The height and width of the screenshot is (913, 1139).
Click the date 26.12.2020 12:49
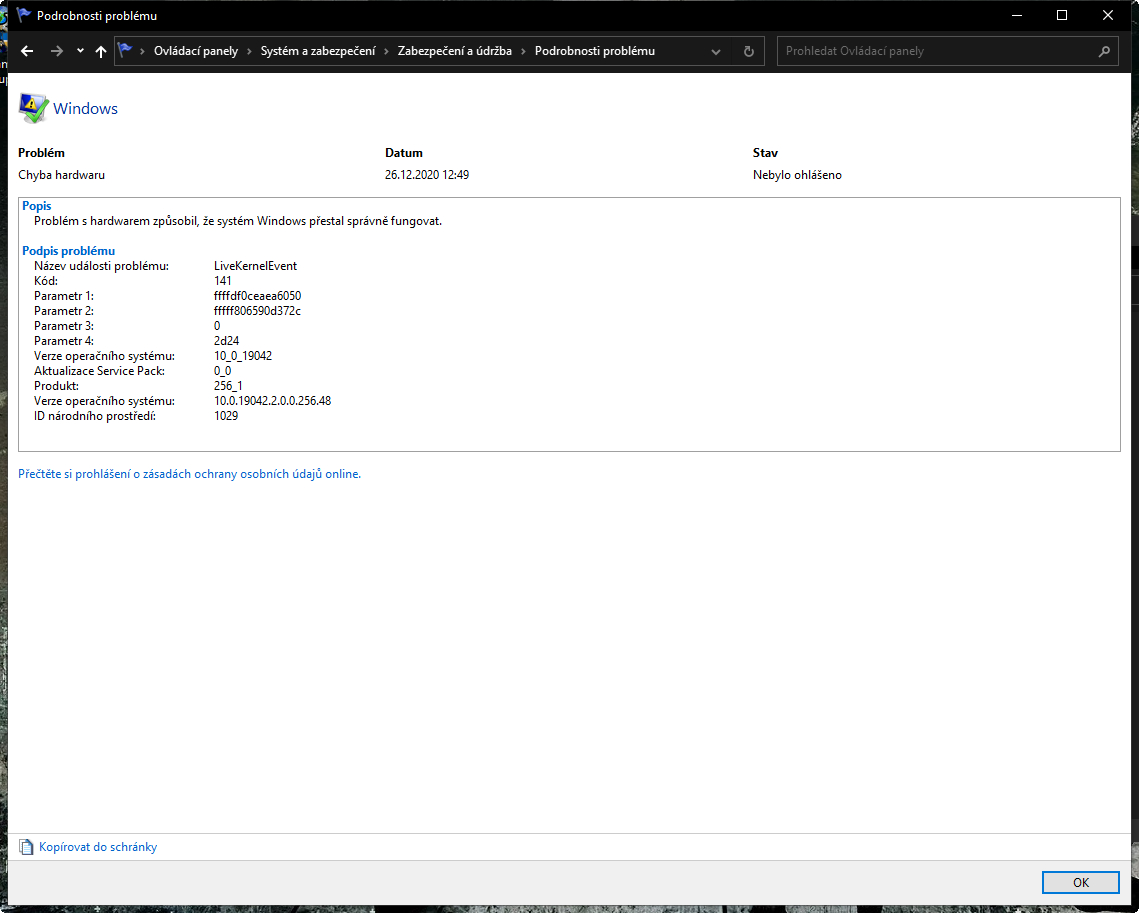coord(427,175)
